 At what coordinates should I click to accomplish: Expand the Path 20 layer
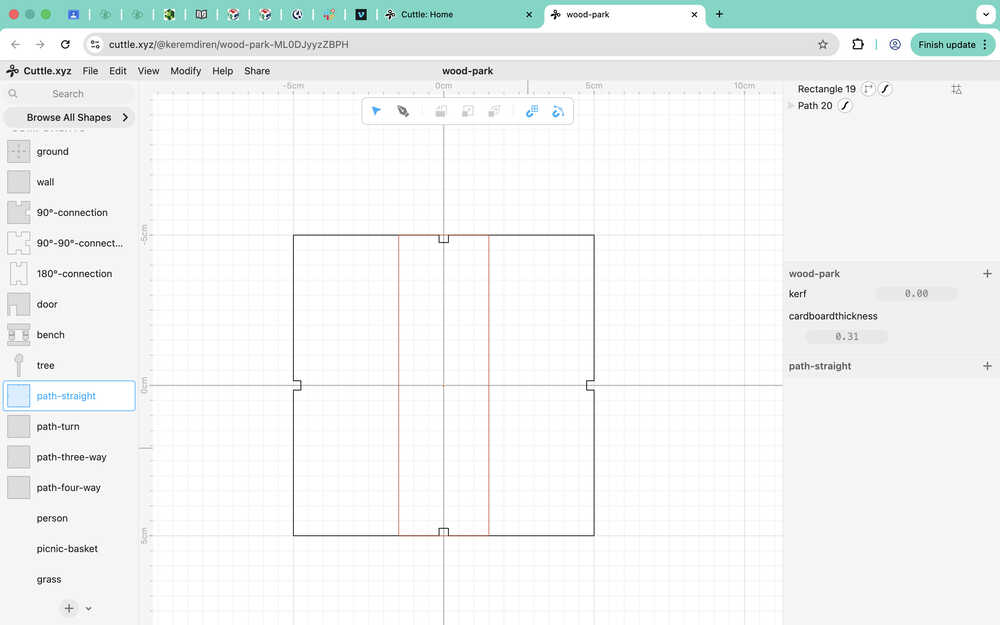(x=791, y=105)
